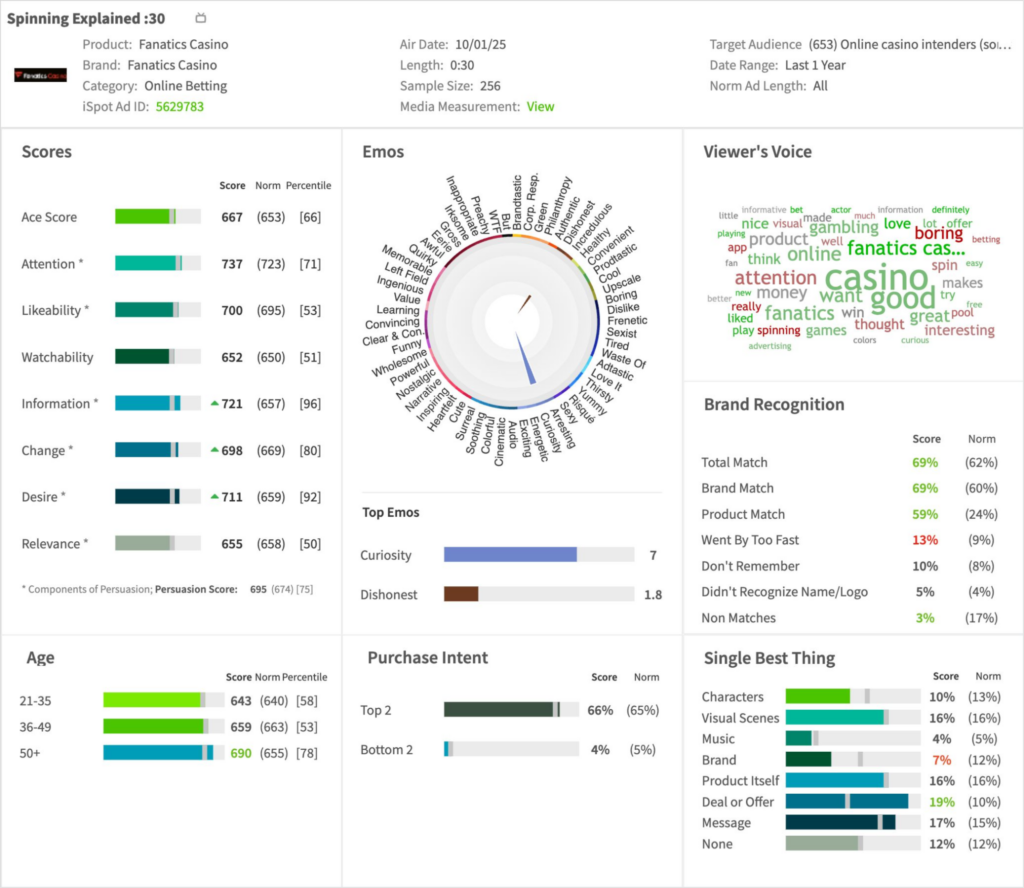Click the Product Match 59% score
The image size is (1024, 888).
(x=925, y=514)
